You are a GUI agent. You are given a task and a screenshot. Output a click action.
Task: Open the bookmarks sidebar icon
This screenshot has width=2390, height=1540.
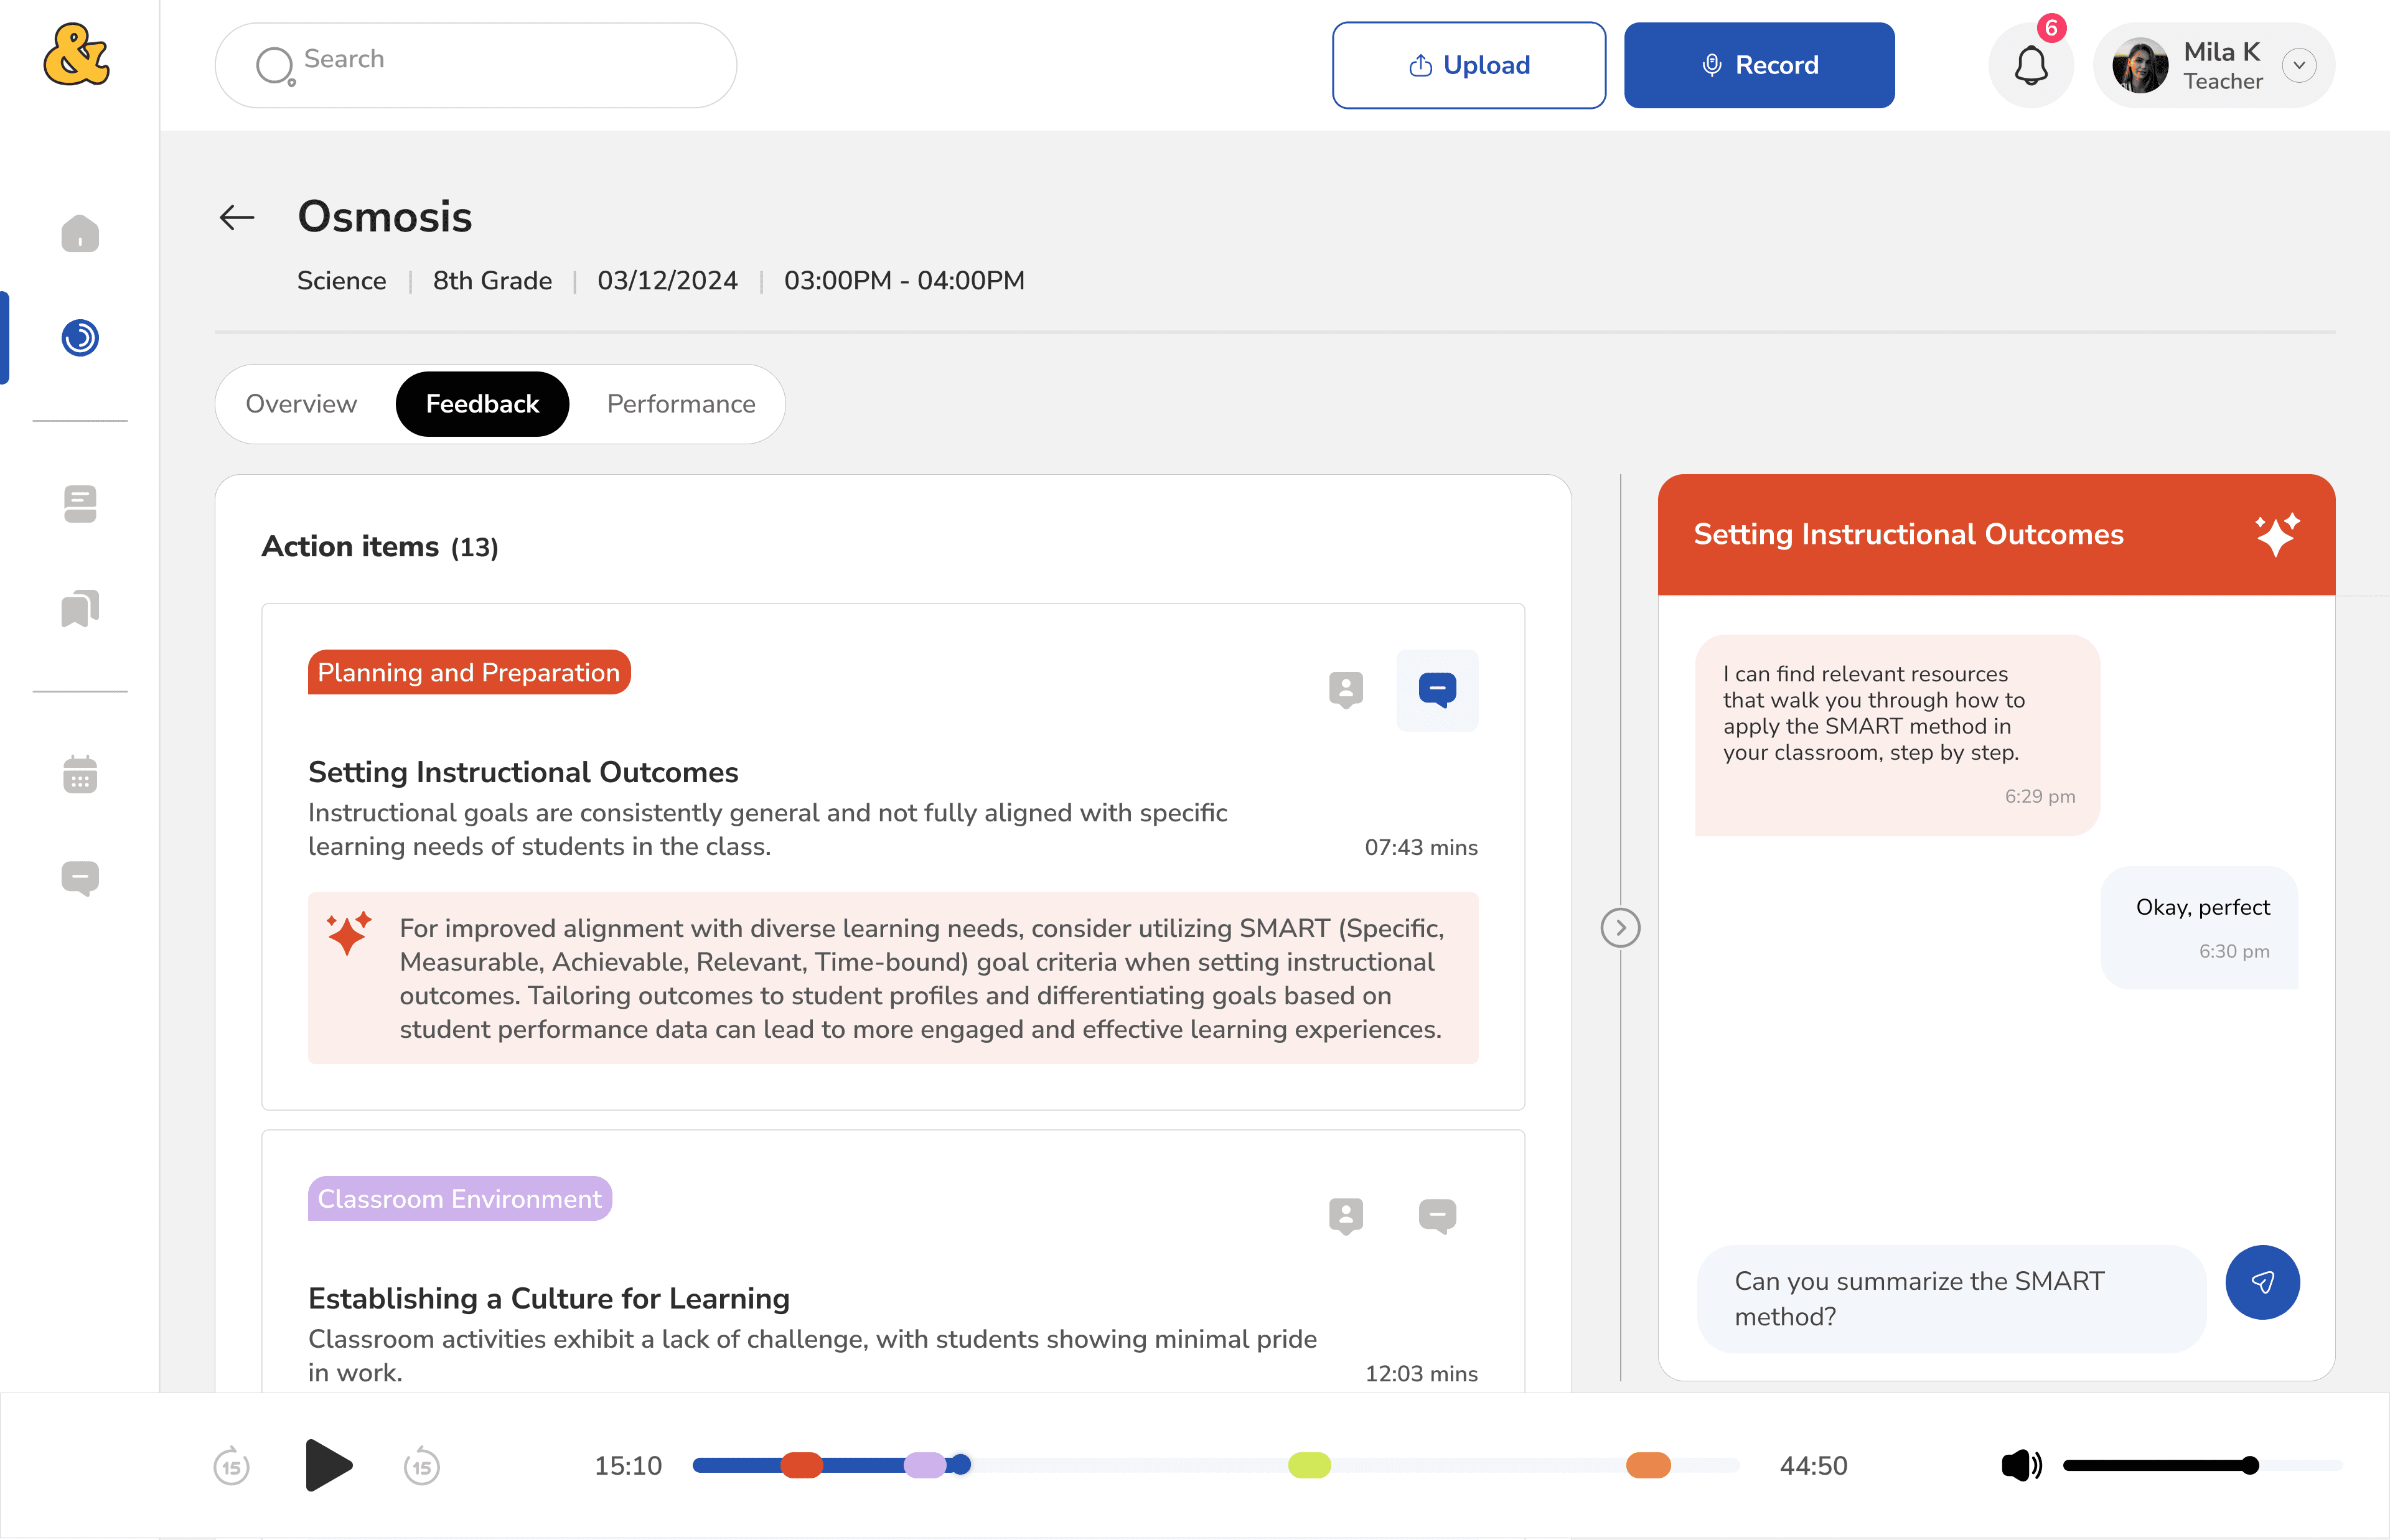[80, 608]
